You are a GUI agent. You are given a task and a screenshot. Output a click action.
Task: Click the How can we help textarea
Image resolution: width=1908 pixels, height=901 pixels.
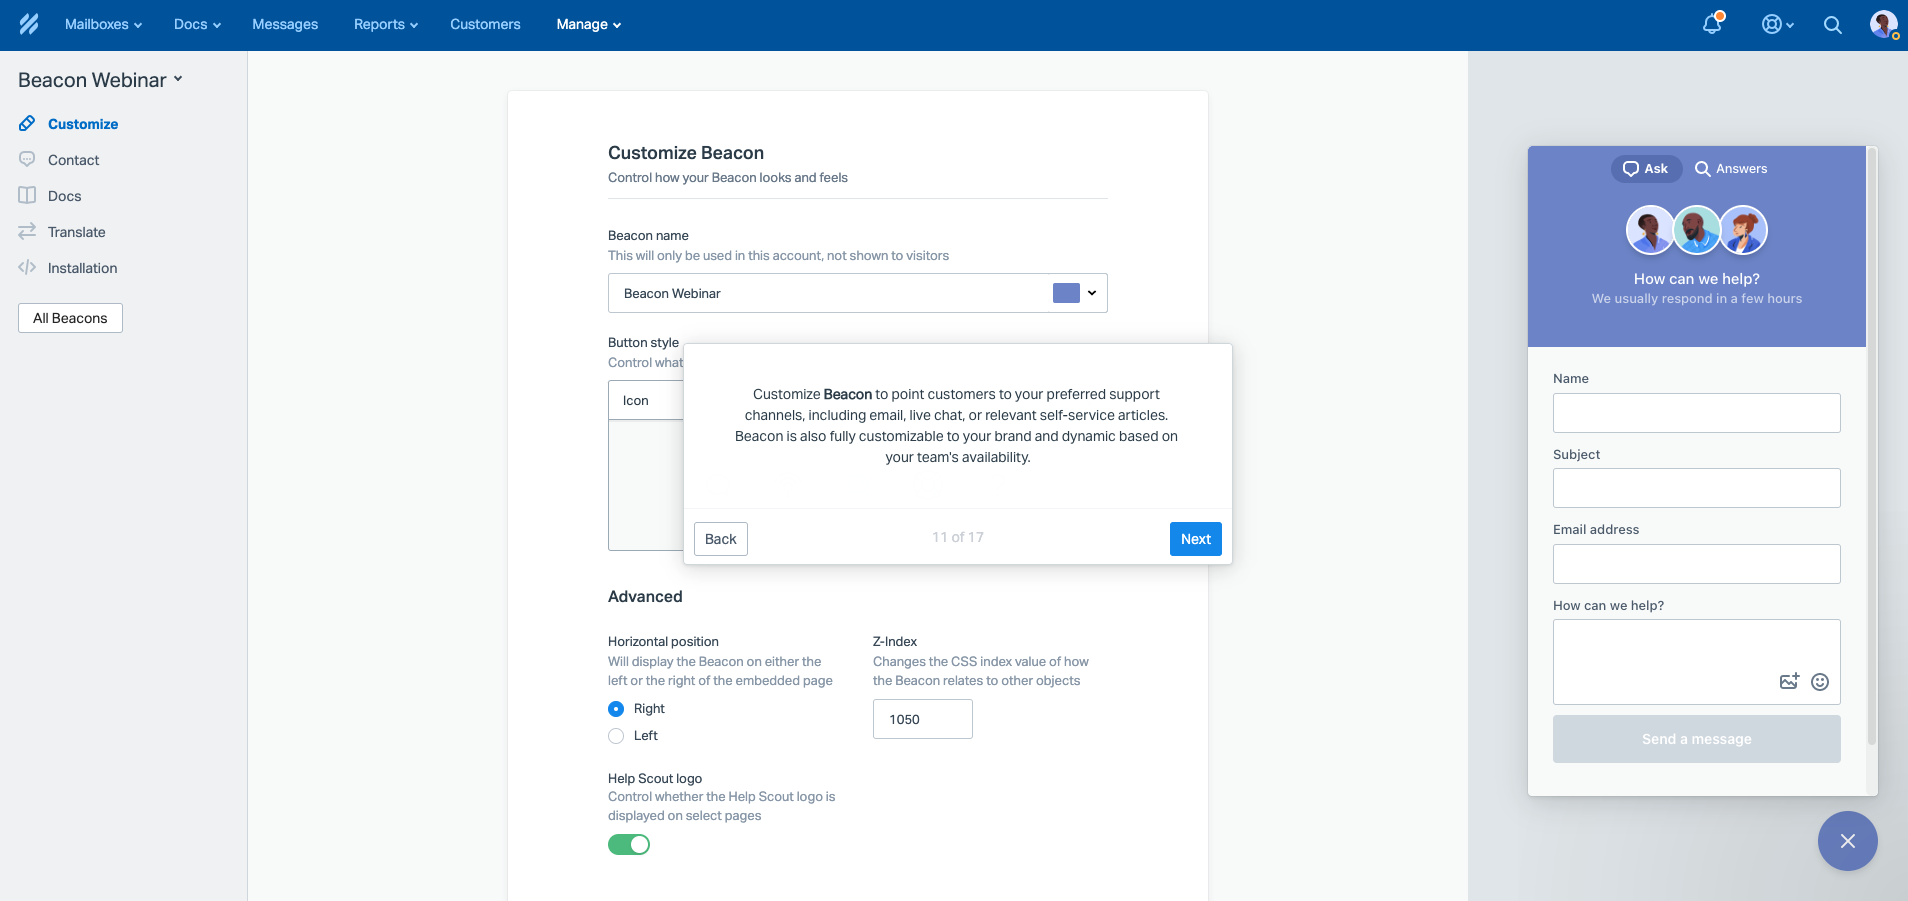pos(1697,662)
